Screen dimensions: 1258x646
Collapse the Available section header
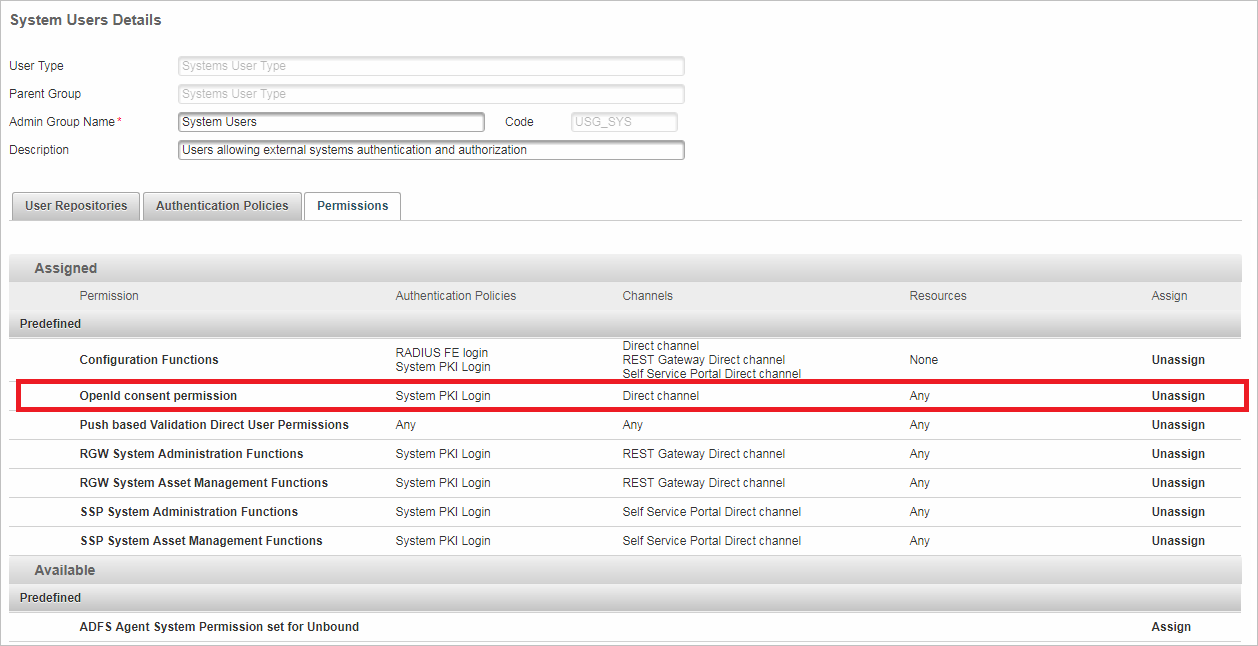pos(65,570)
